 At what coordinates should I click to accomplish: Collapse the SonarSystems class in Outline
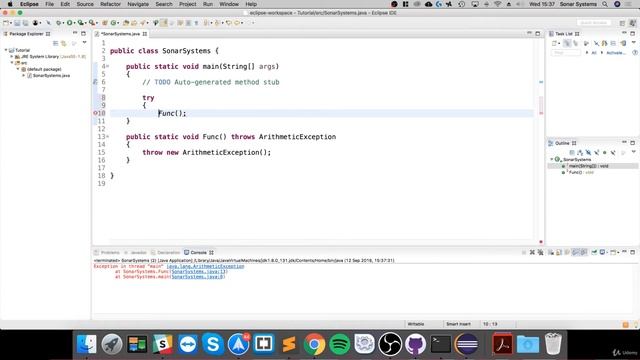pyautogui.click(x=551, y=159)
